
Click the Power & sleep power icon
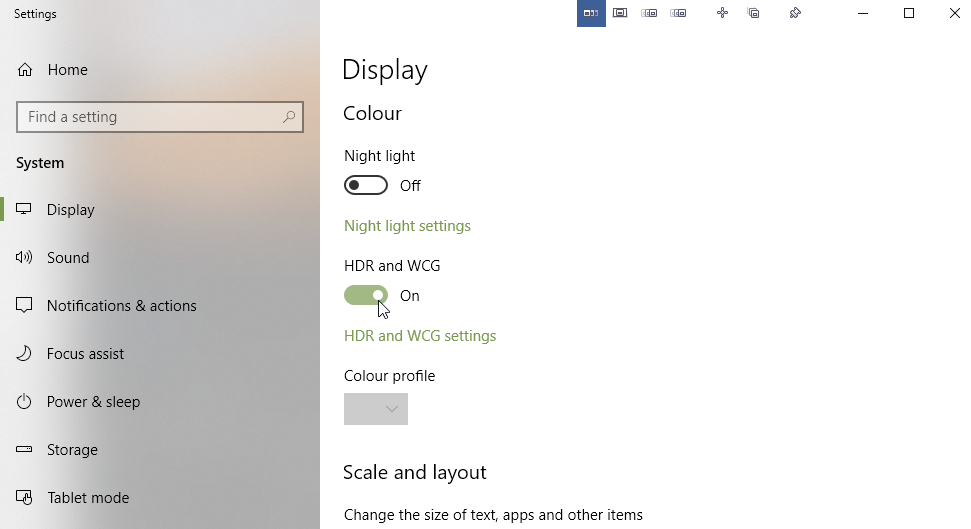click(x=25, y=402)
